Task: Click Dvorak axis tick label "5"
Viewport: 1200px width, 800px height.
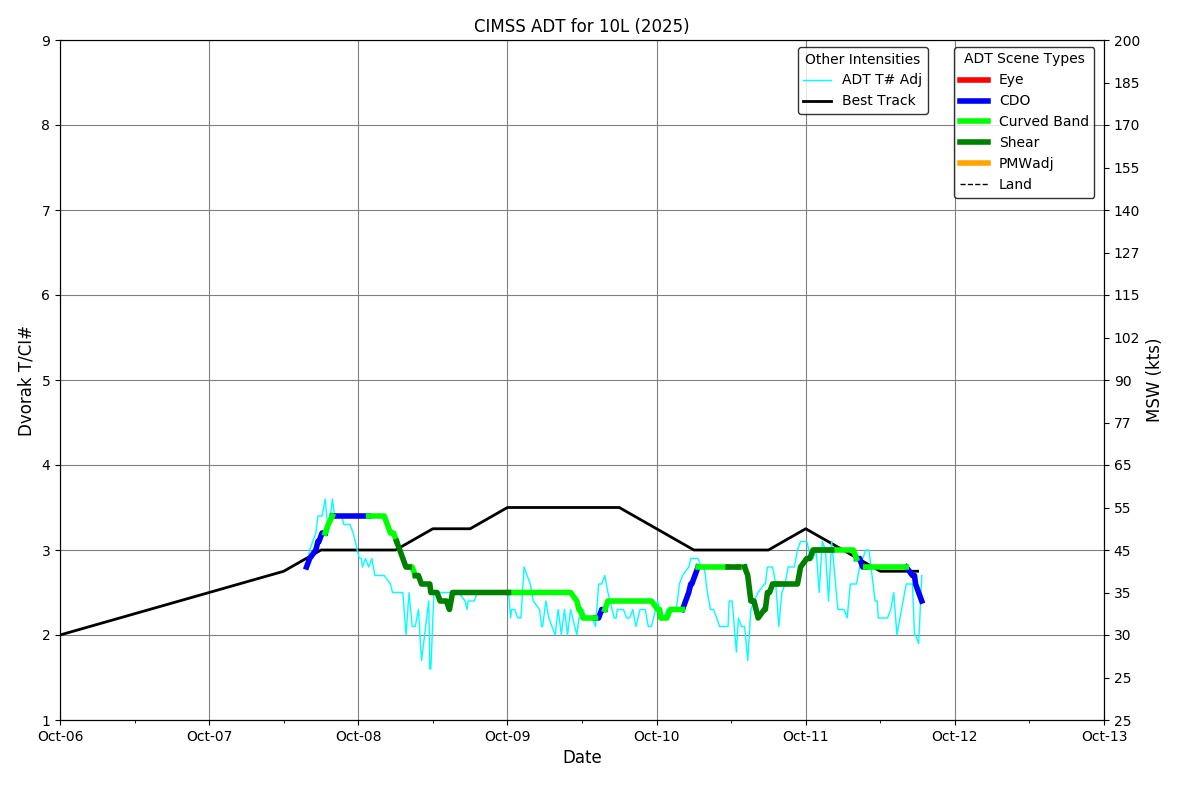Action: [x=46, y=381]
